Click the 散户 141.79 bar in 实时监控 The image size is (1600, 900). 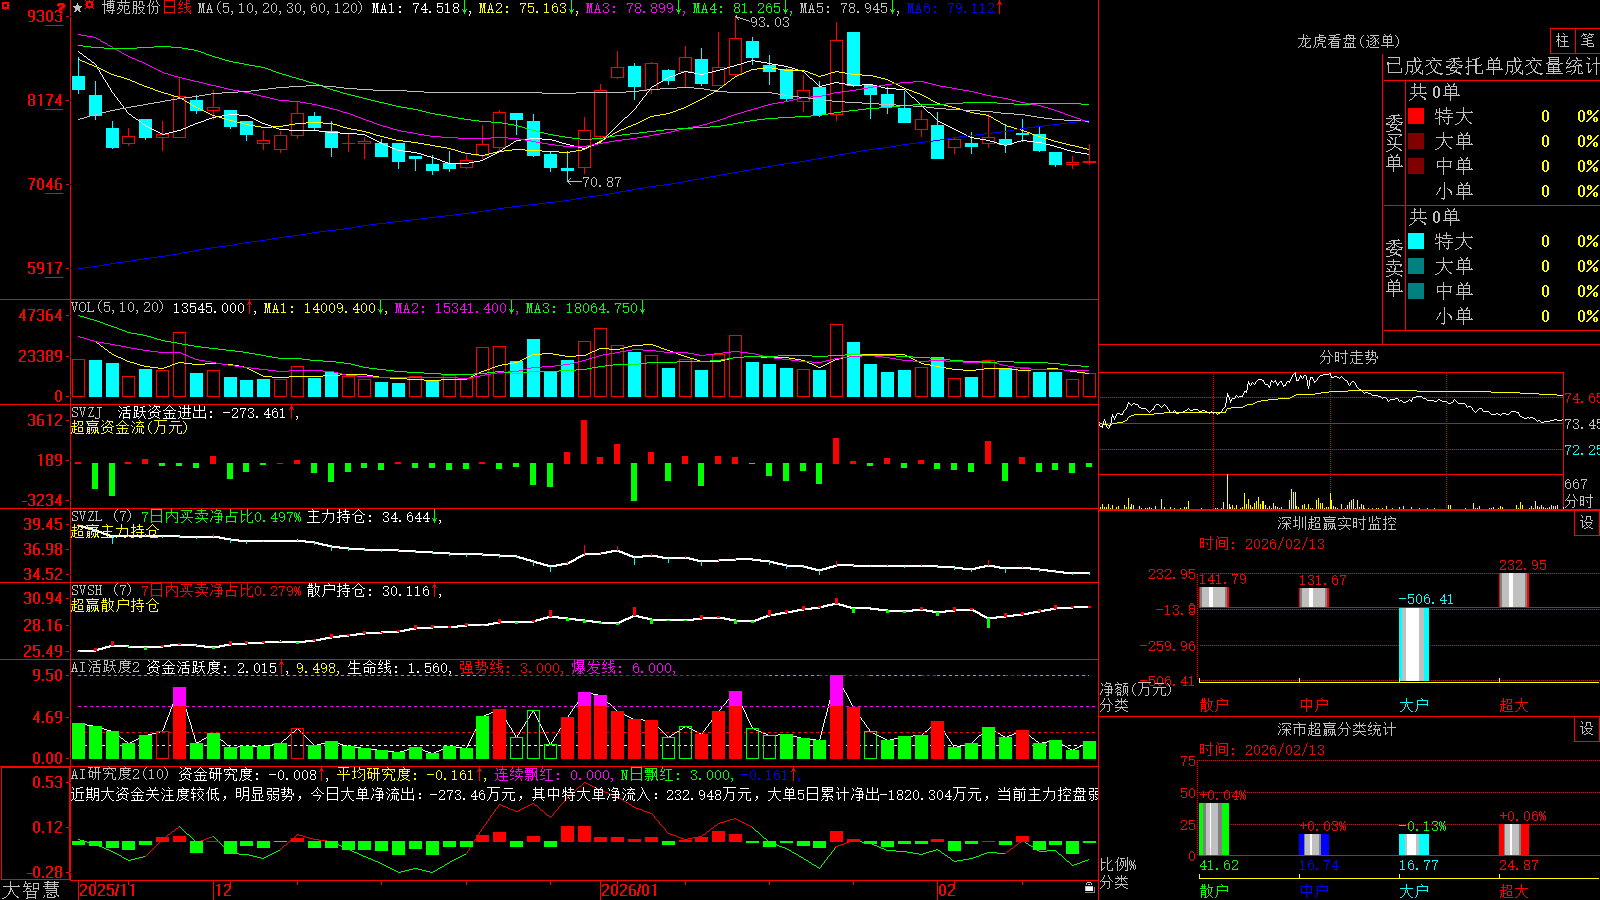(1214, 597)
